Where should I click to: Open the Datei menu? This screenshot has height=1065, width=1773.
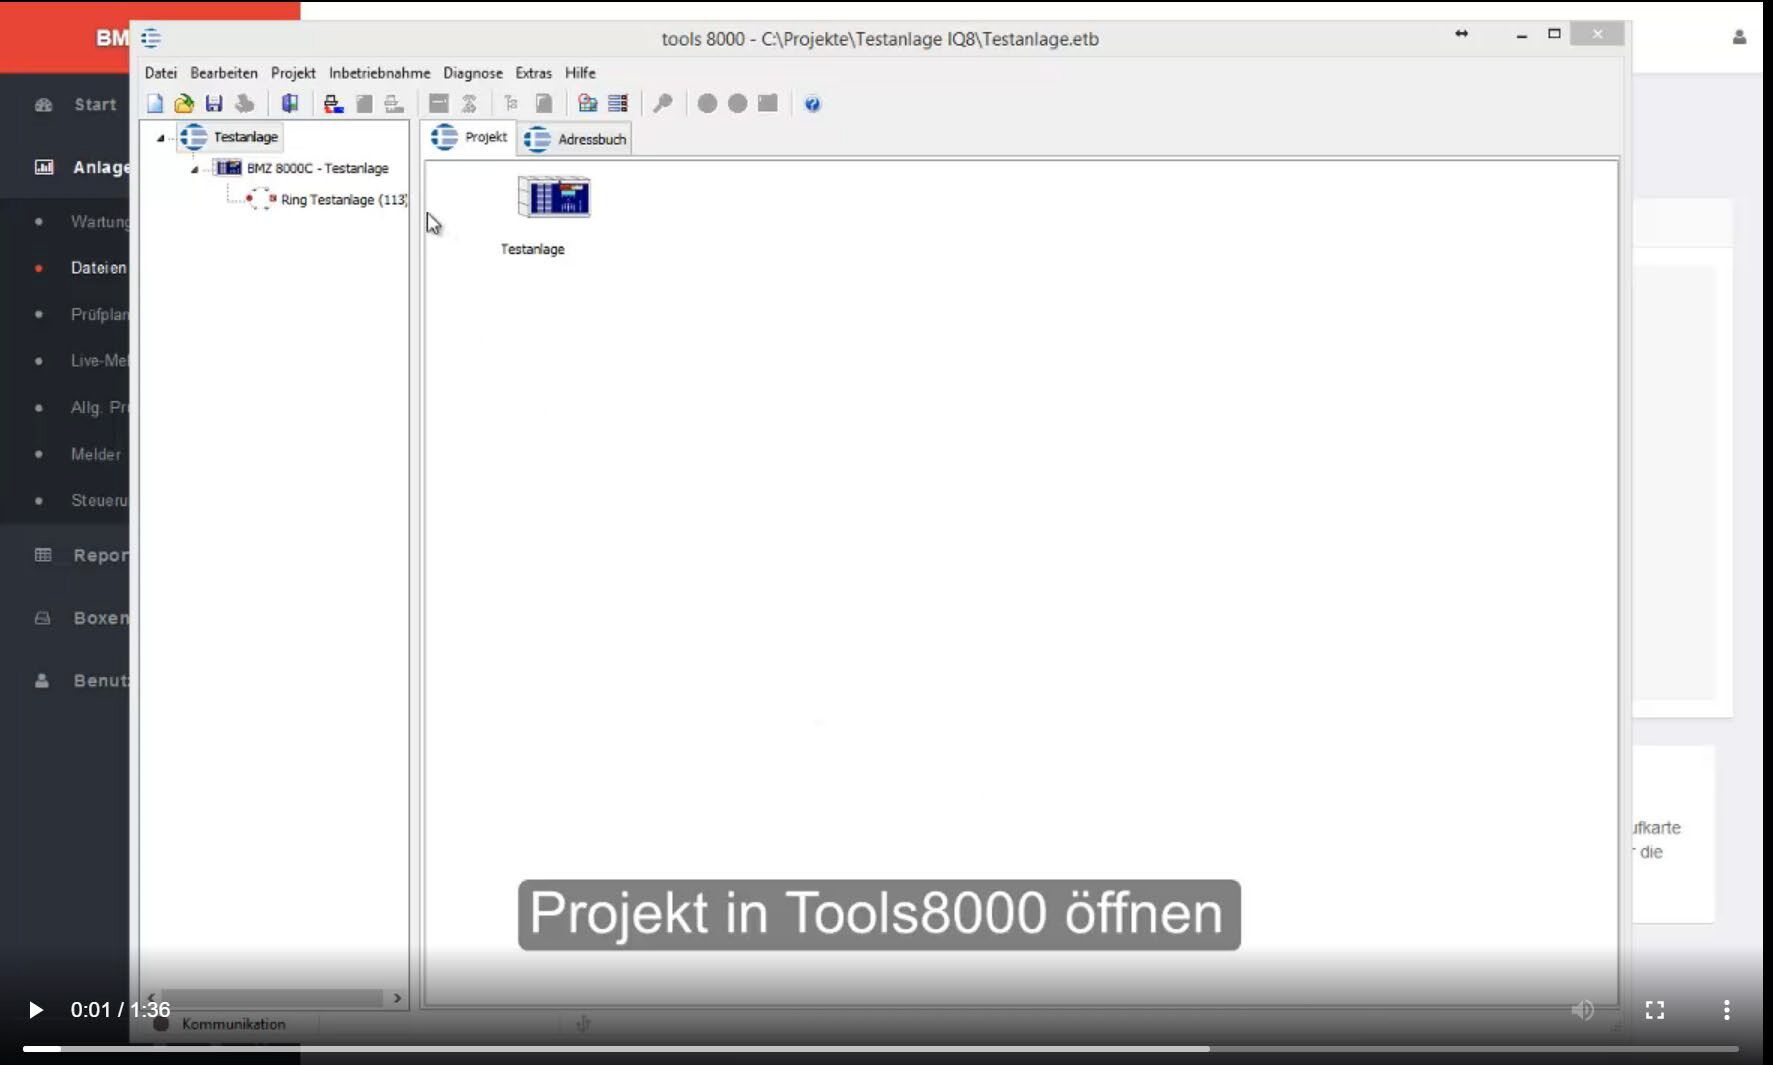click(x=161, y=73)
